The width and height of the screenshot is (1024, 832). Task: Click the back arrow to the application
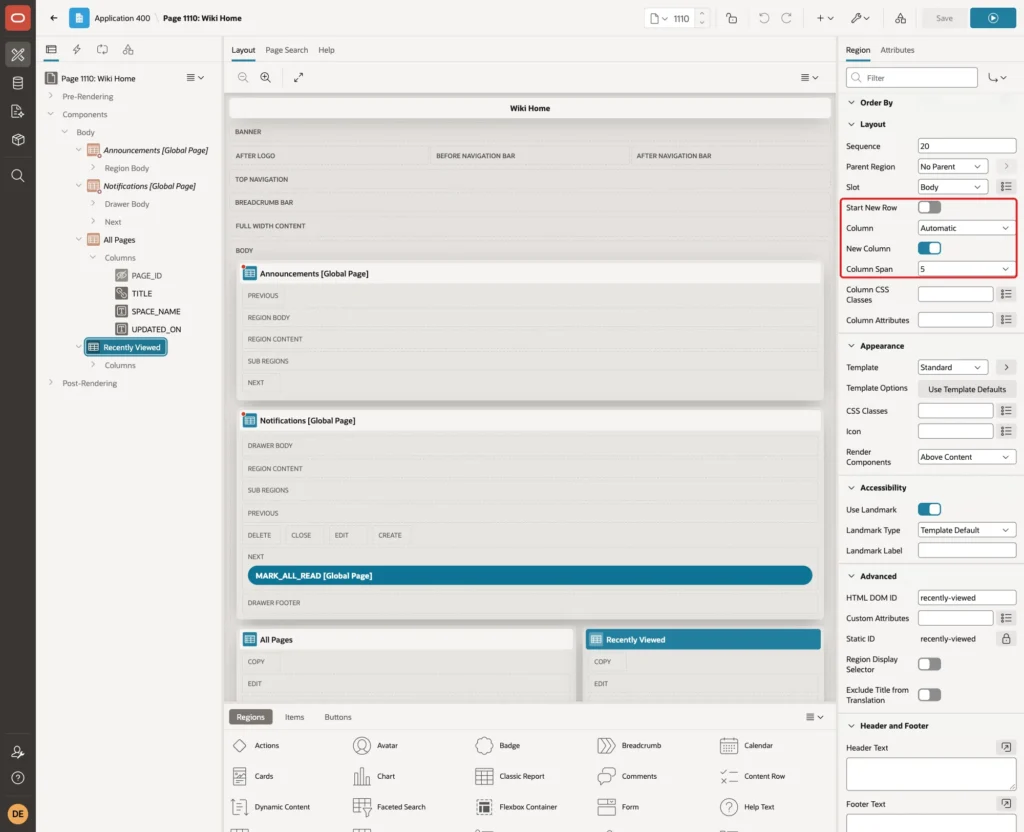tap(54, 18)
